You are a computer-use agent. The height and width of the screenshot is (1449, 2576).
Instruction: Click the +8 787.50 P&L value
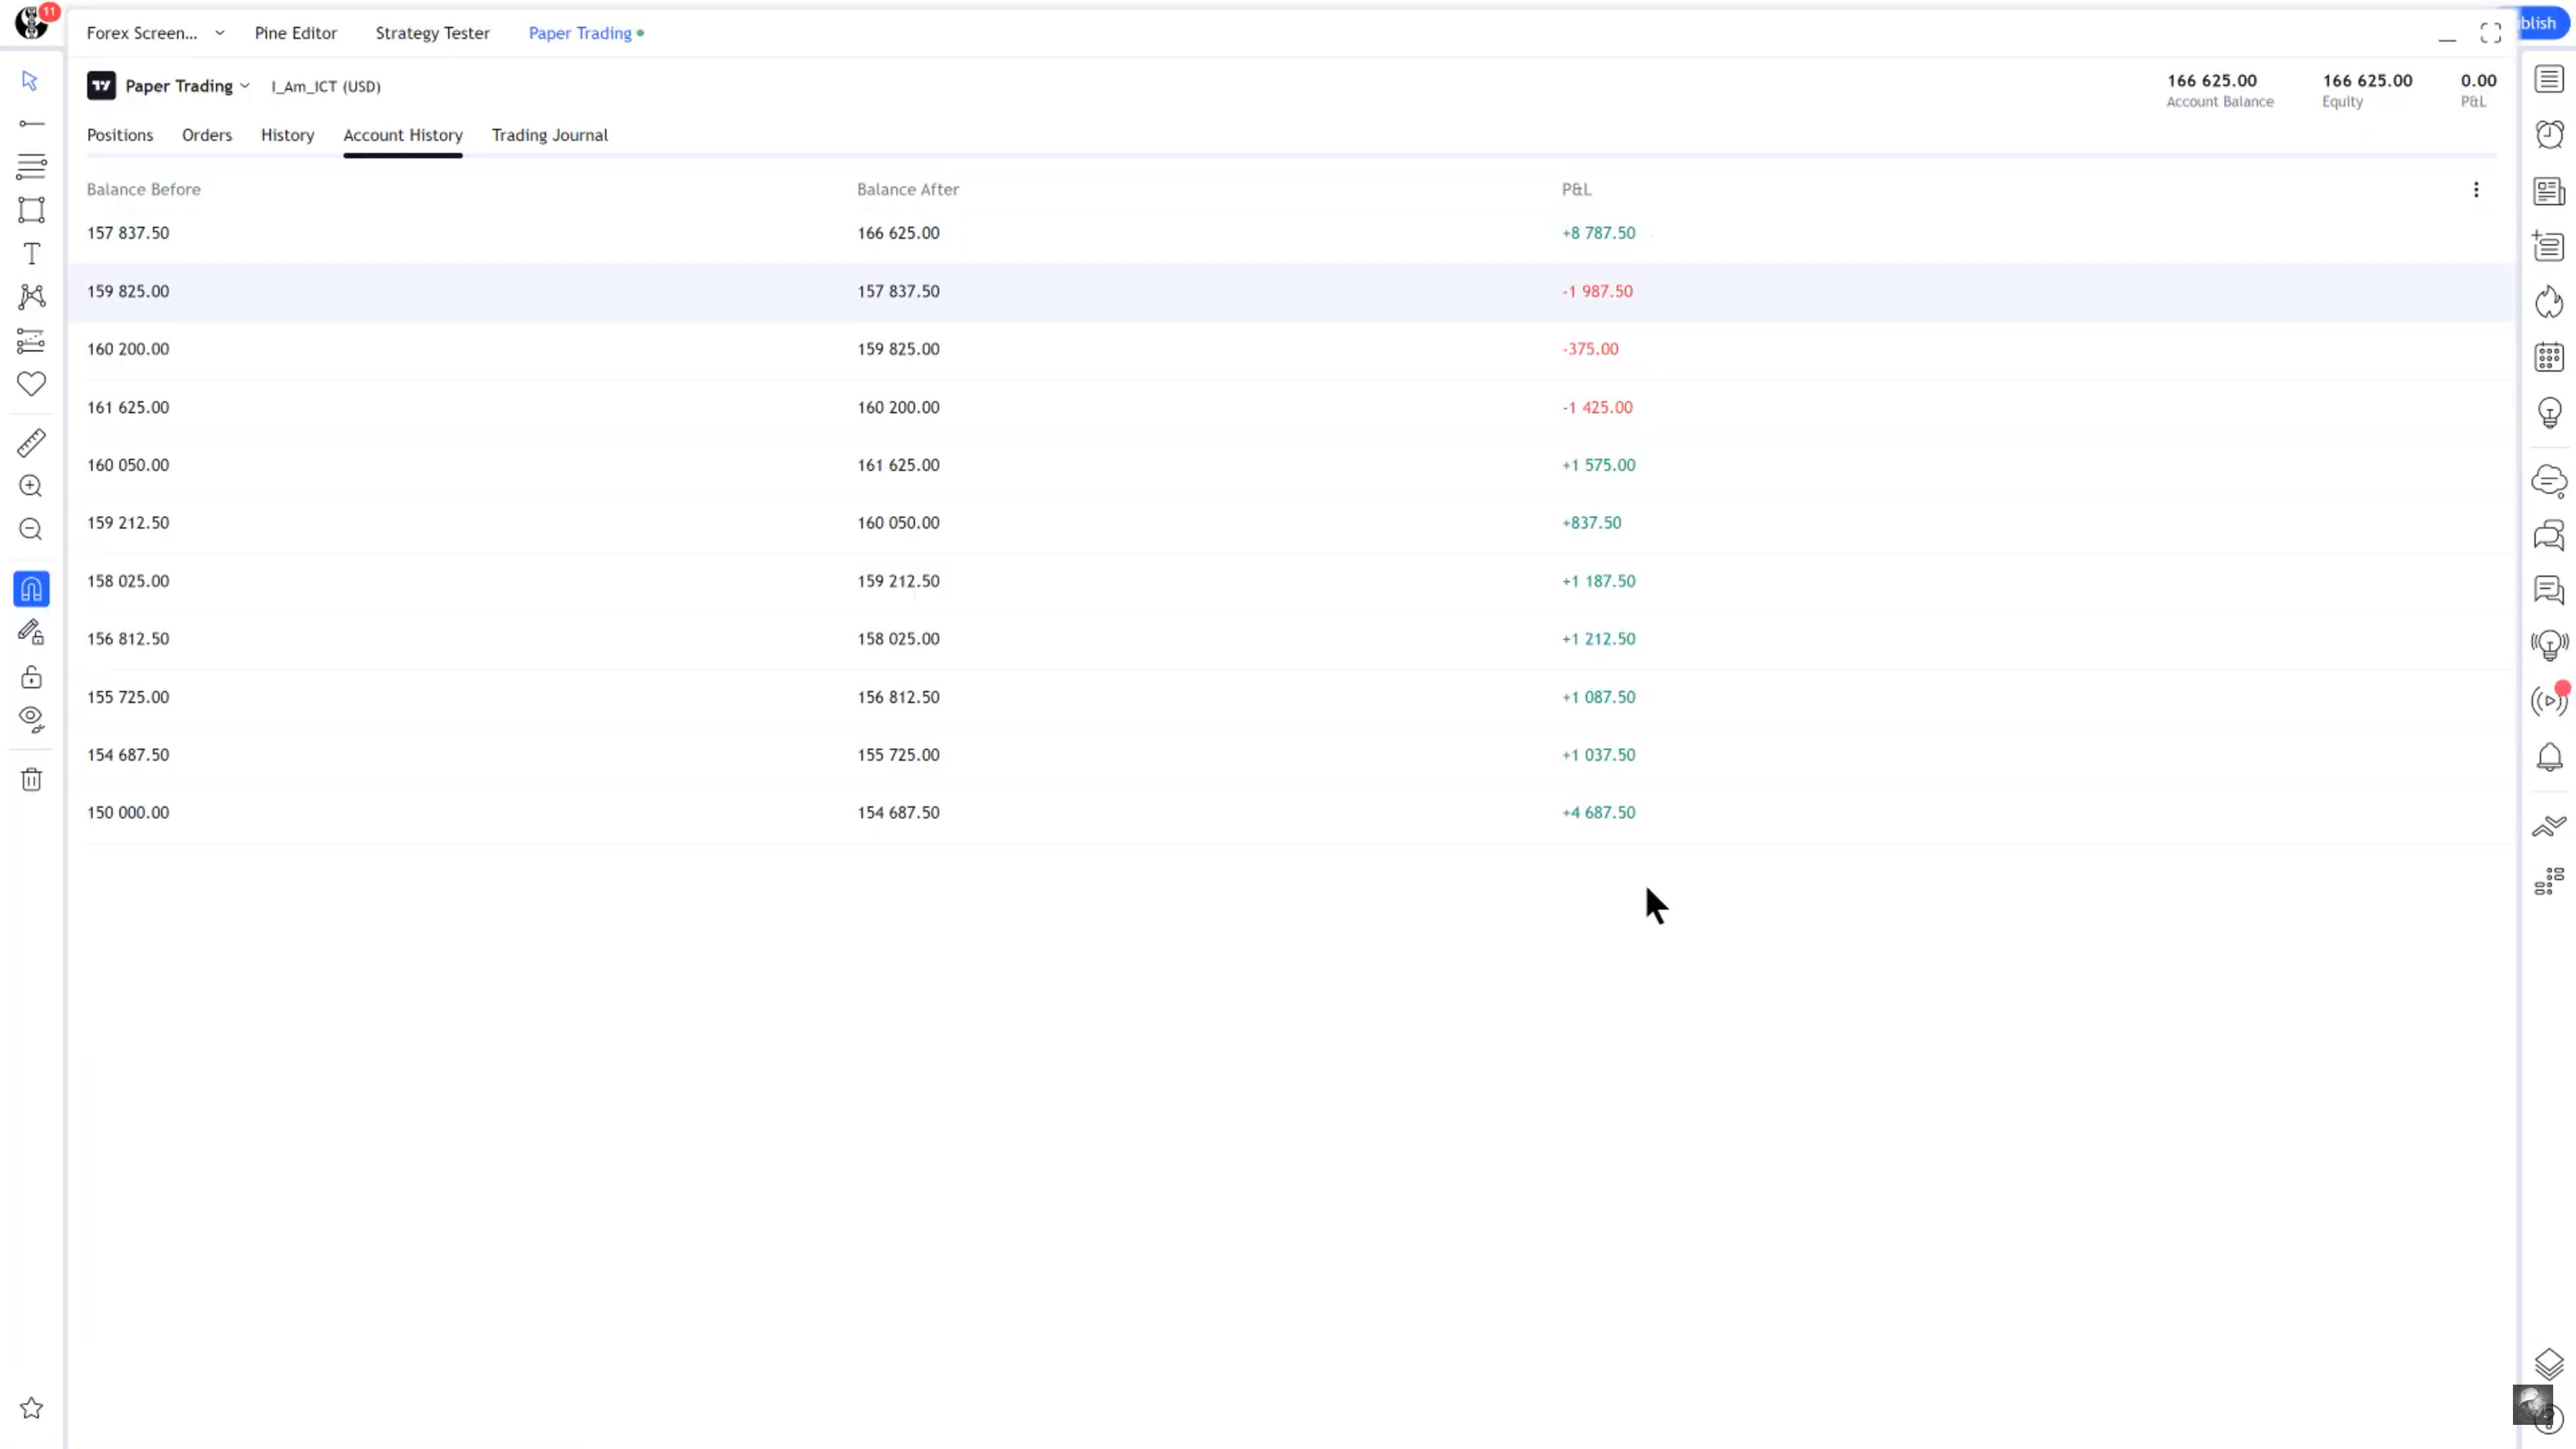point(1599,233)
